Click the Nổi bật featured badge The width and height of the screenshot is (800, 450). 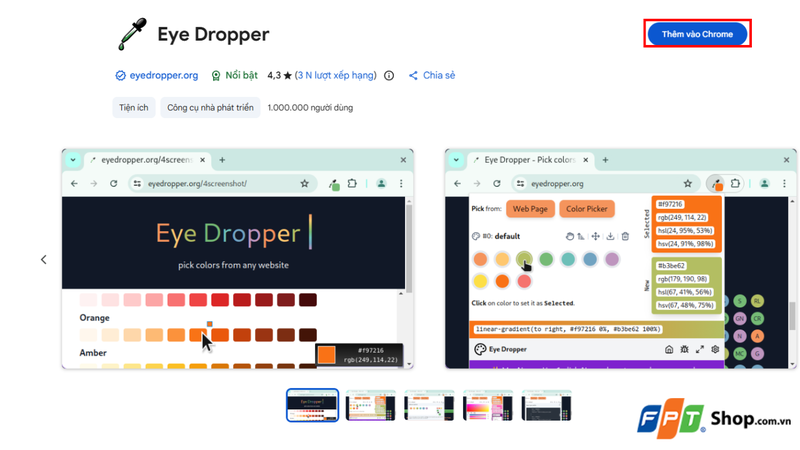[235, 76]
